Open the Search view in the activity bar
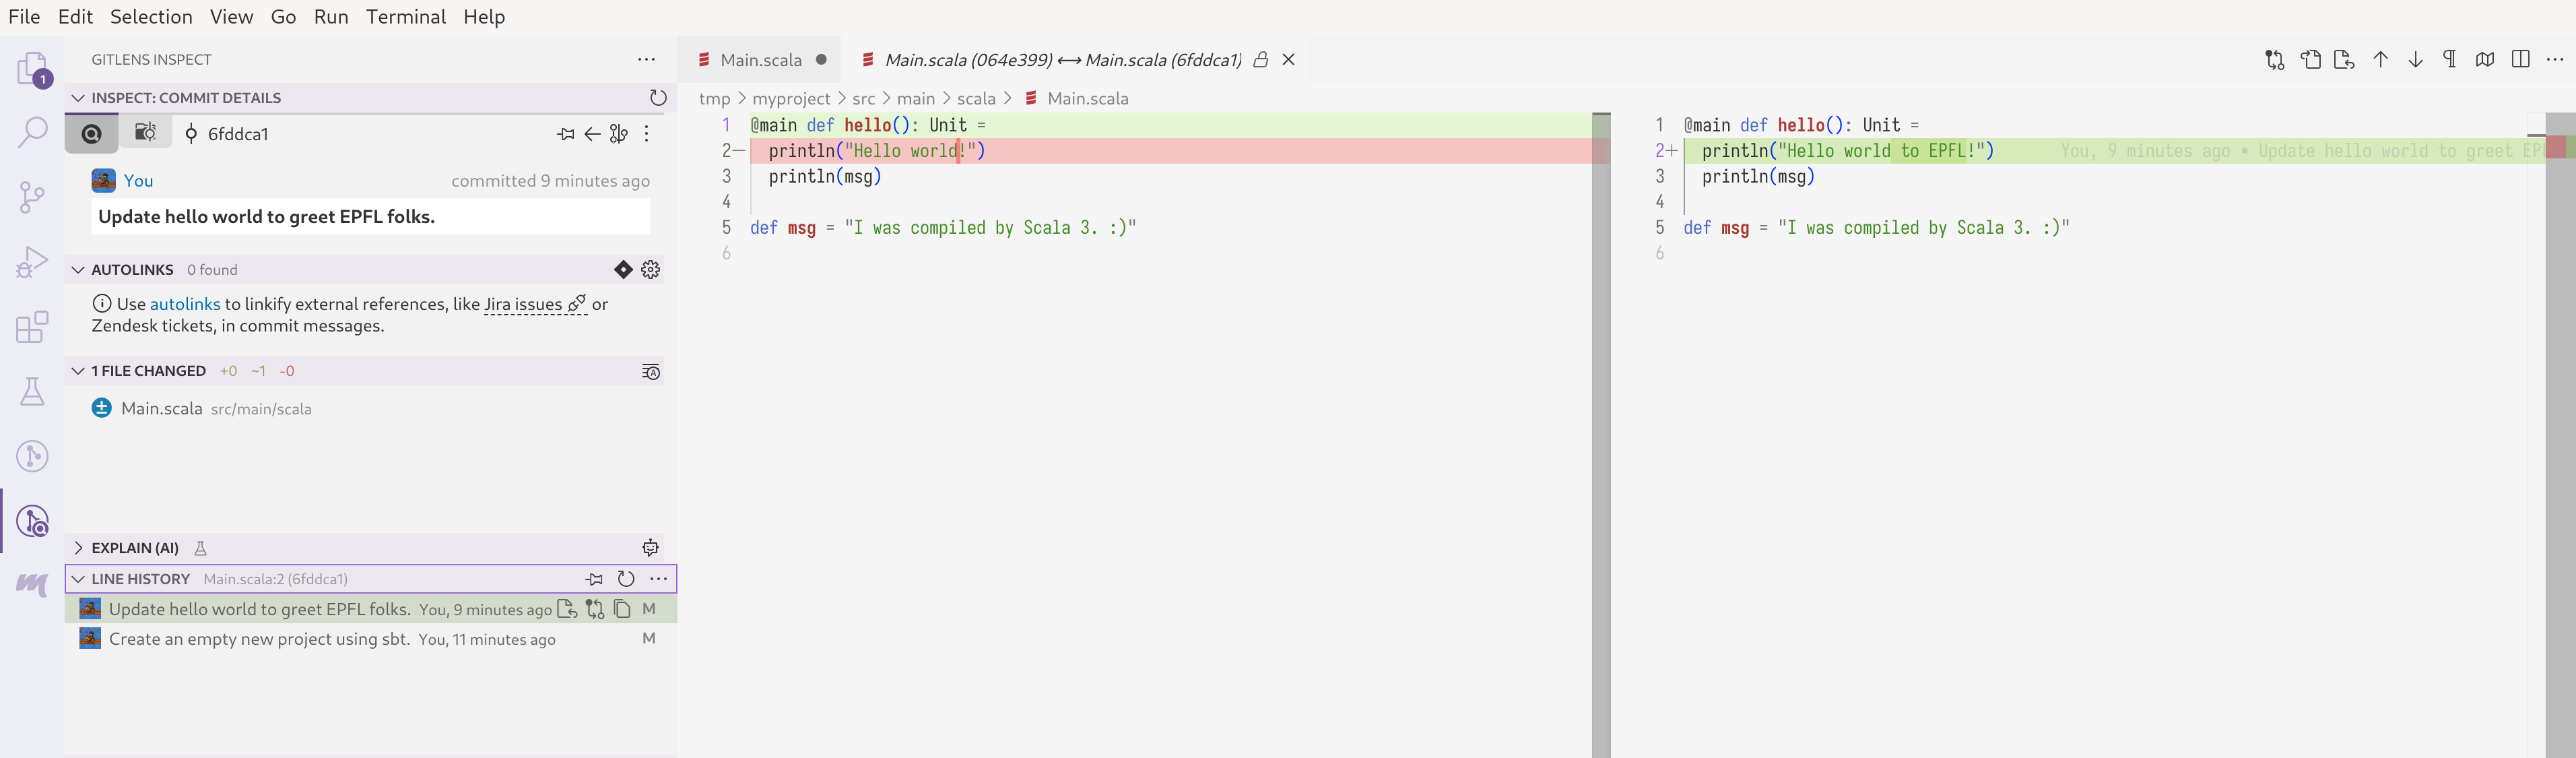Screen dimensions: 2576x758 pyautogui.click(x=33, y=131)
